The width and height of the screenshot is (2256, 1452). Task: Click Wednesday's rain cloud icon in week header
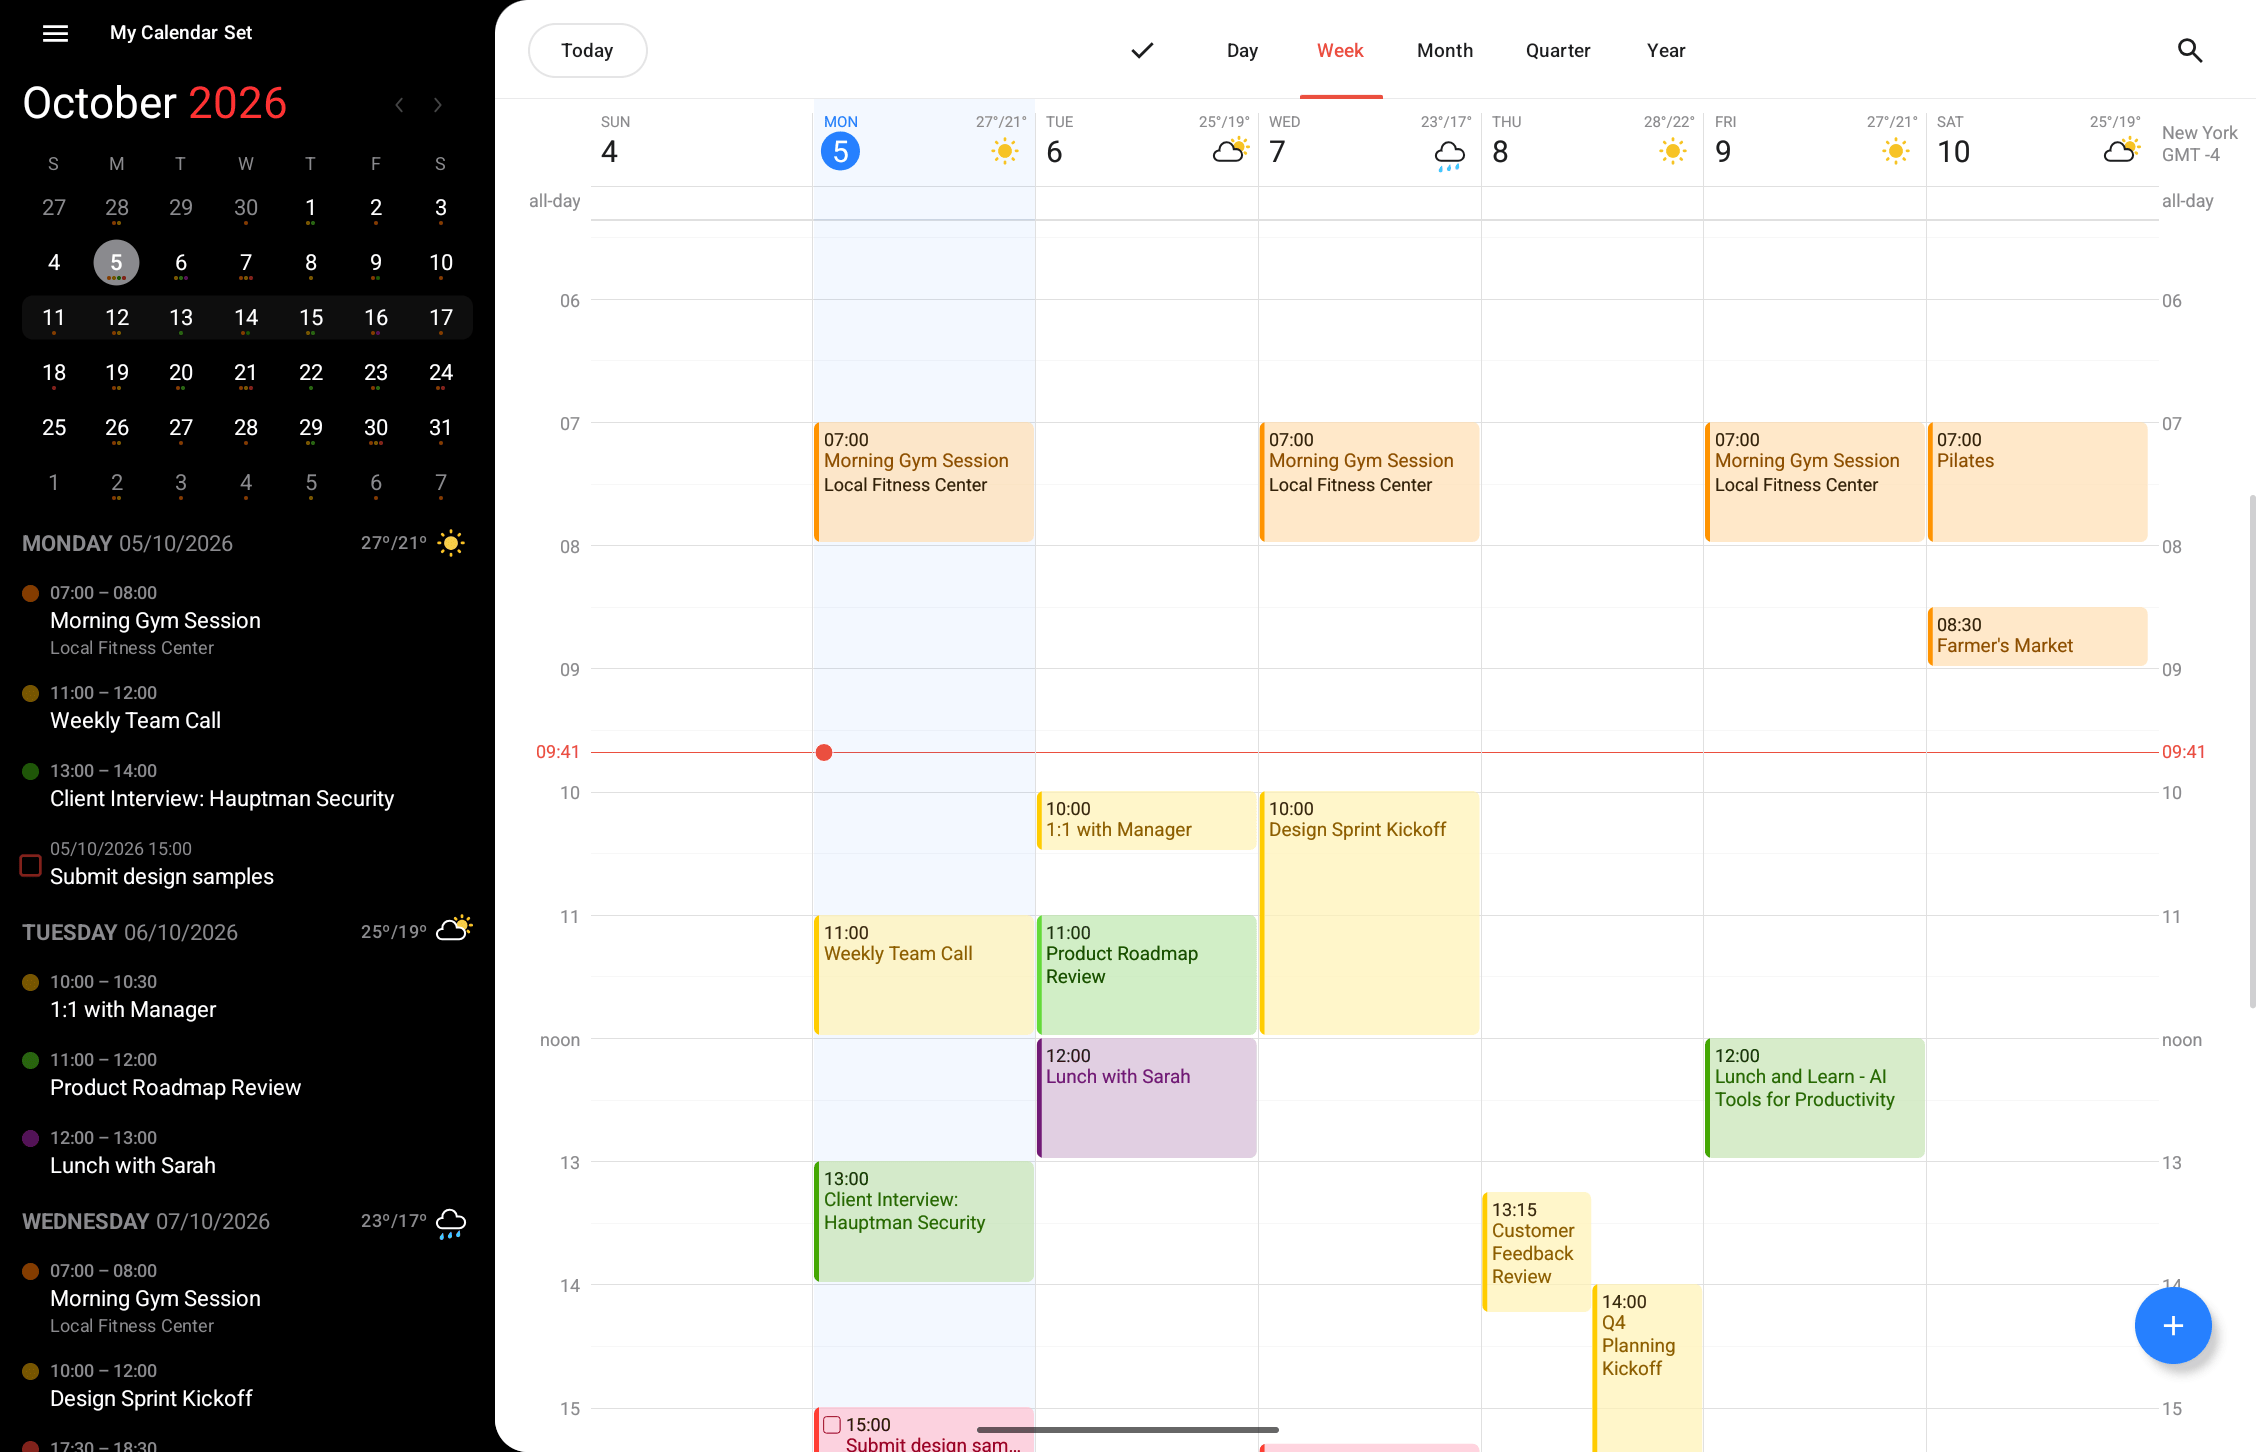[1450, 155]
